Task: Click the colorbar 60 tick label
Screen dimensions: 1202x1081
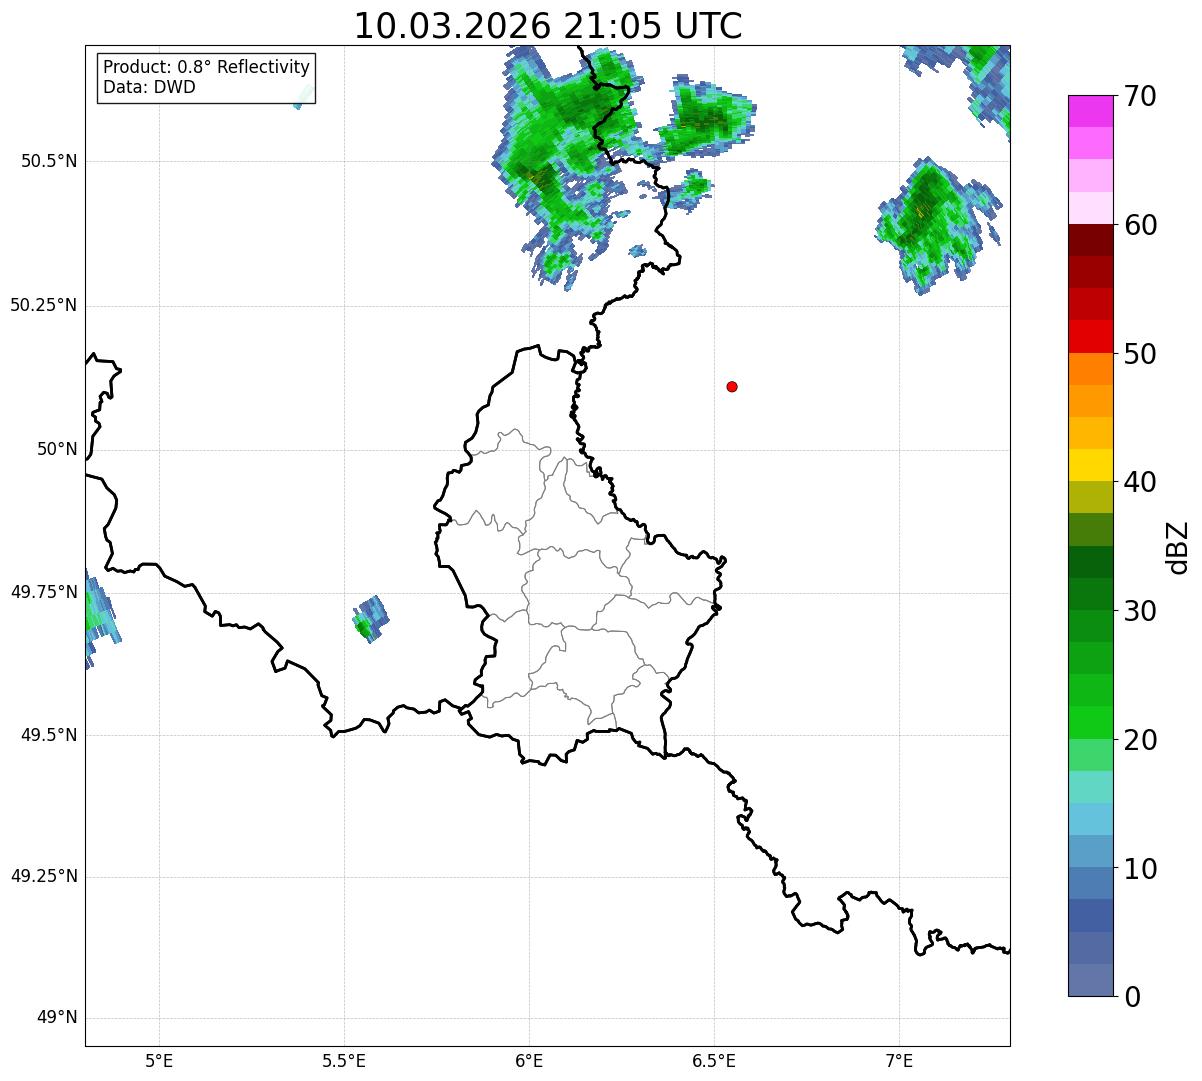Action: [1139, 225]
